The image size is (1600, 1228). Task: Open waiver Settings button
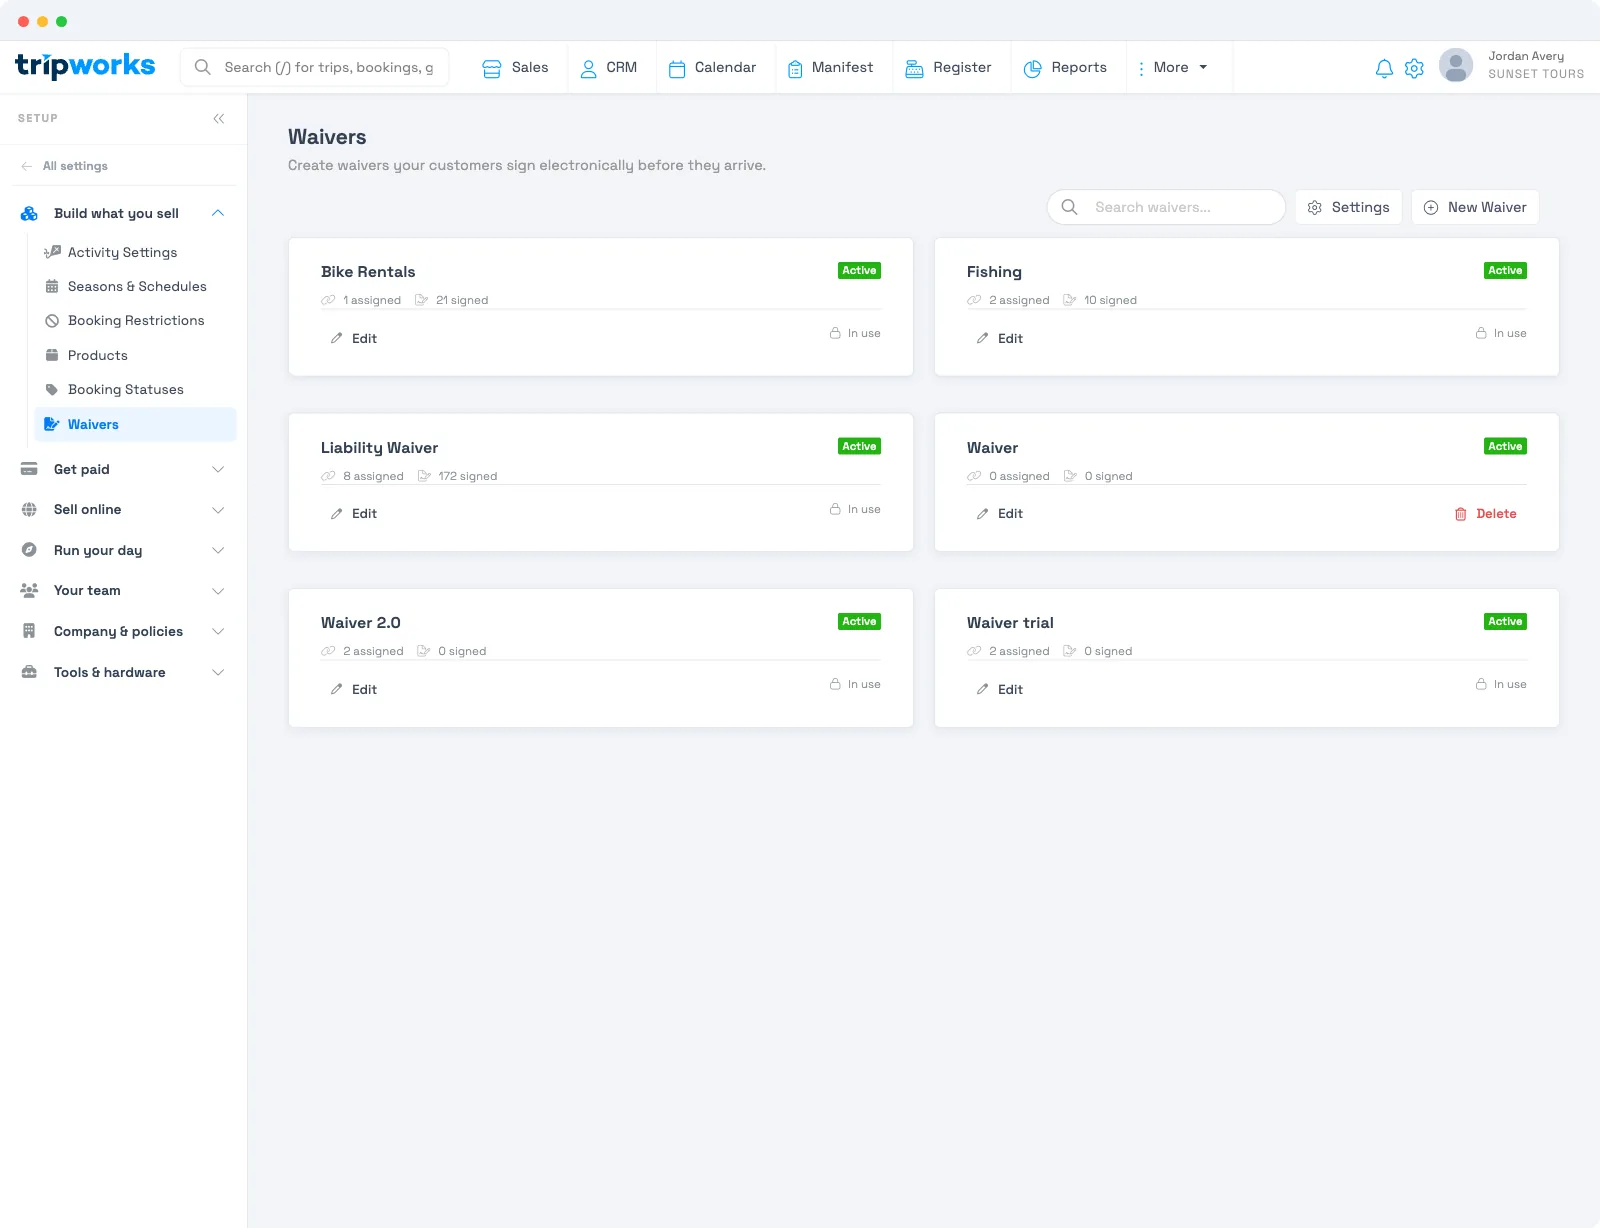coord(1348,207)
